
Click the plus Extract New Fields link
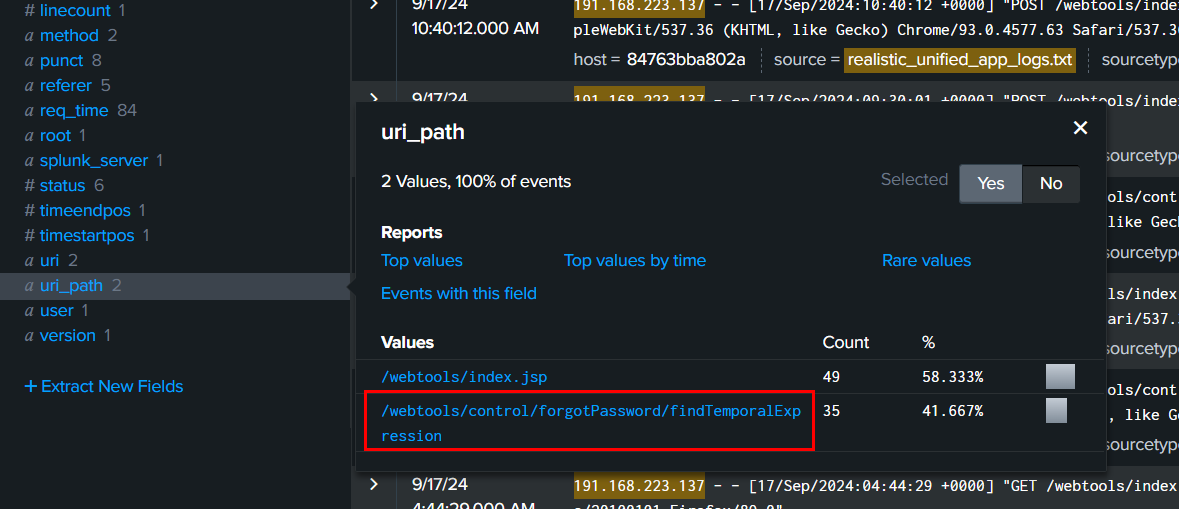click(104, 386)
